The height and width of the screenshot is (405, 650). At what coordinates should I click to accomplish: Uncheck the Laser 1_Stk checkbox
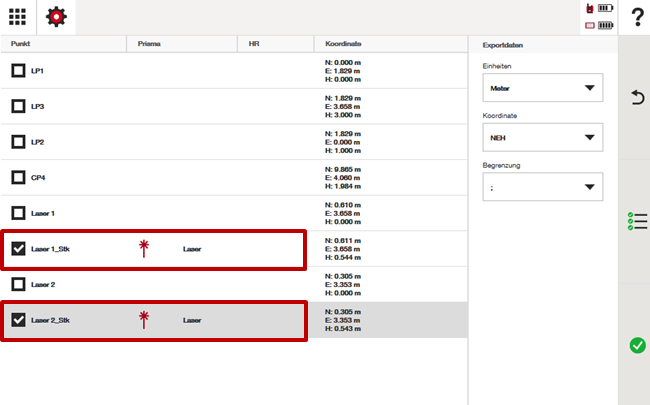(x=19, y=249)
